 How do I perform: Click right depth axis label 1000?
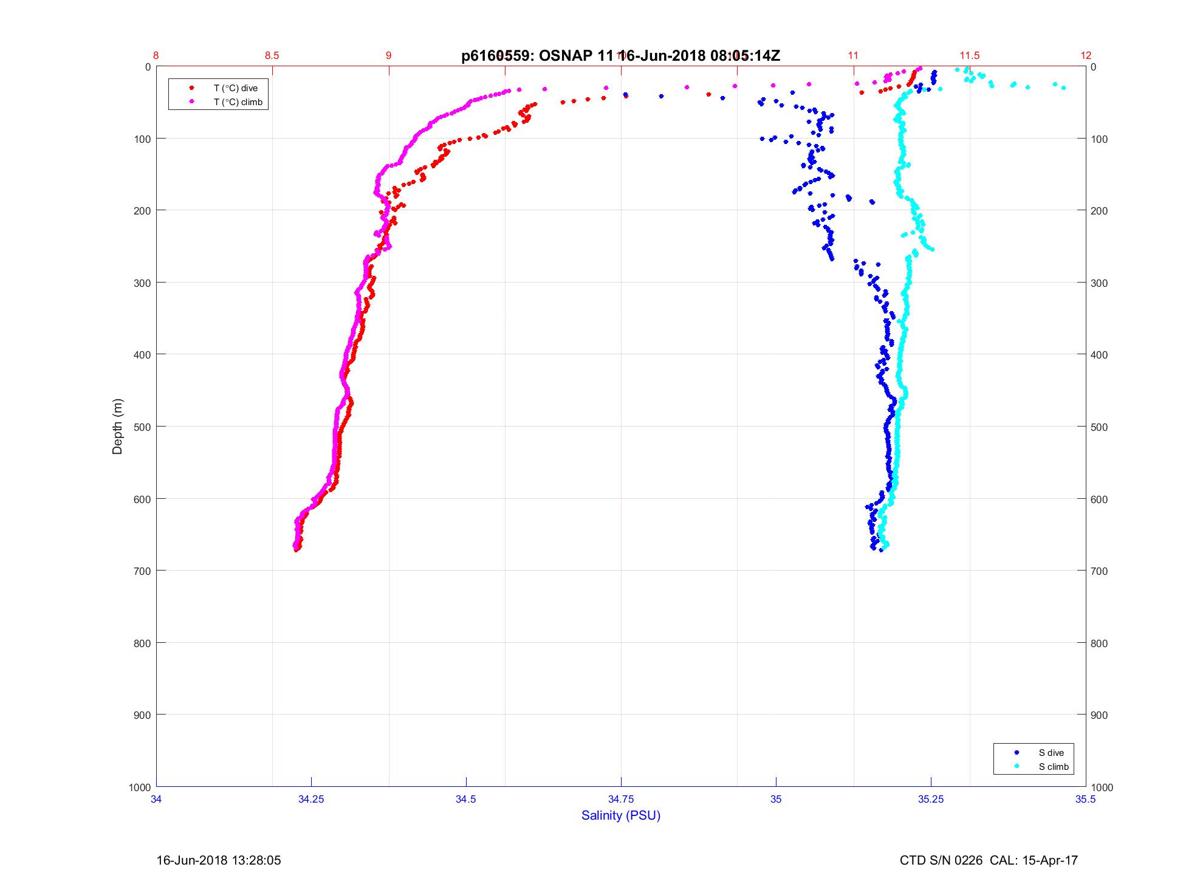1103,787
